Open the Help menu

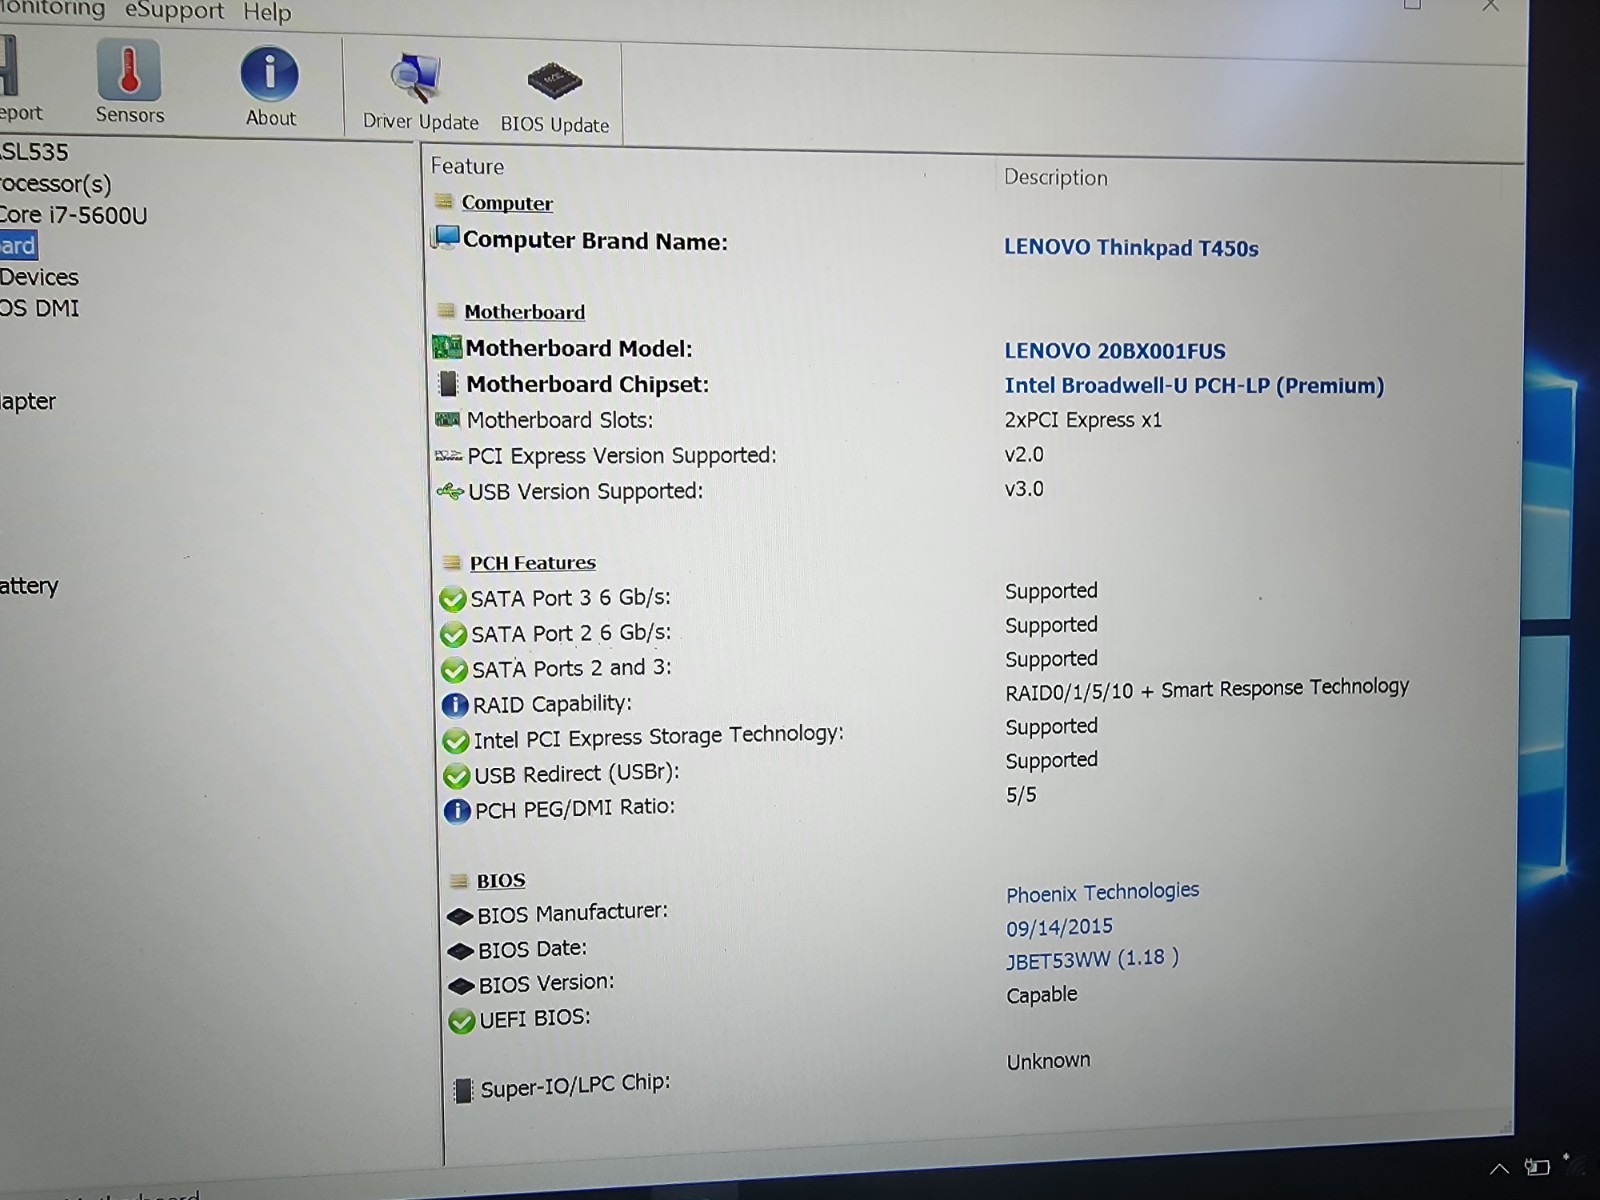(267, 13)
